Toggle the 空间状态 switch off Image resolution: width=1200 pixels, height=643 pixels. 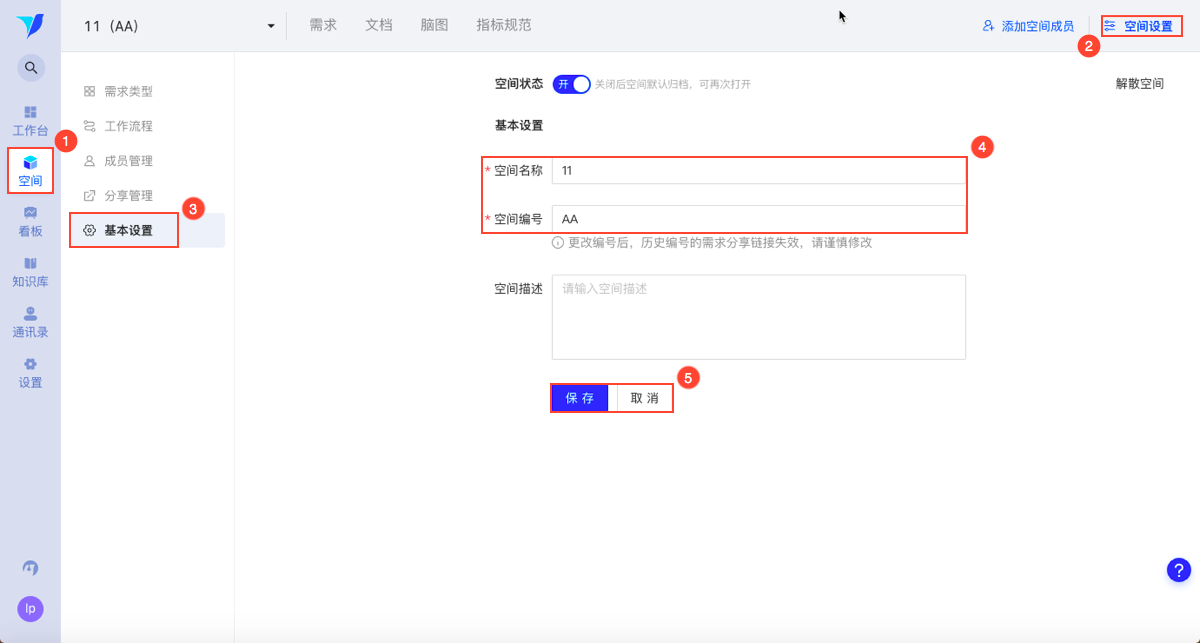572,84
